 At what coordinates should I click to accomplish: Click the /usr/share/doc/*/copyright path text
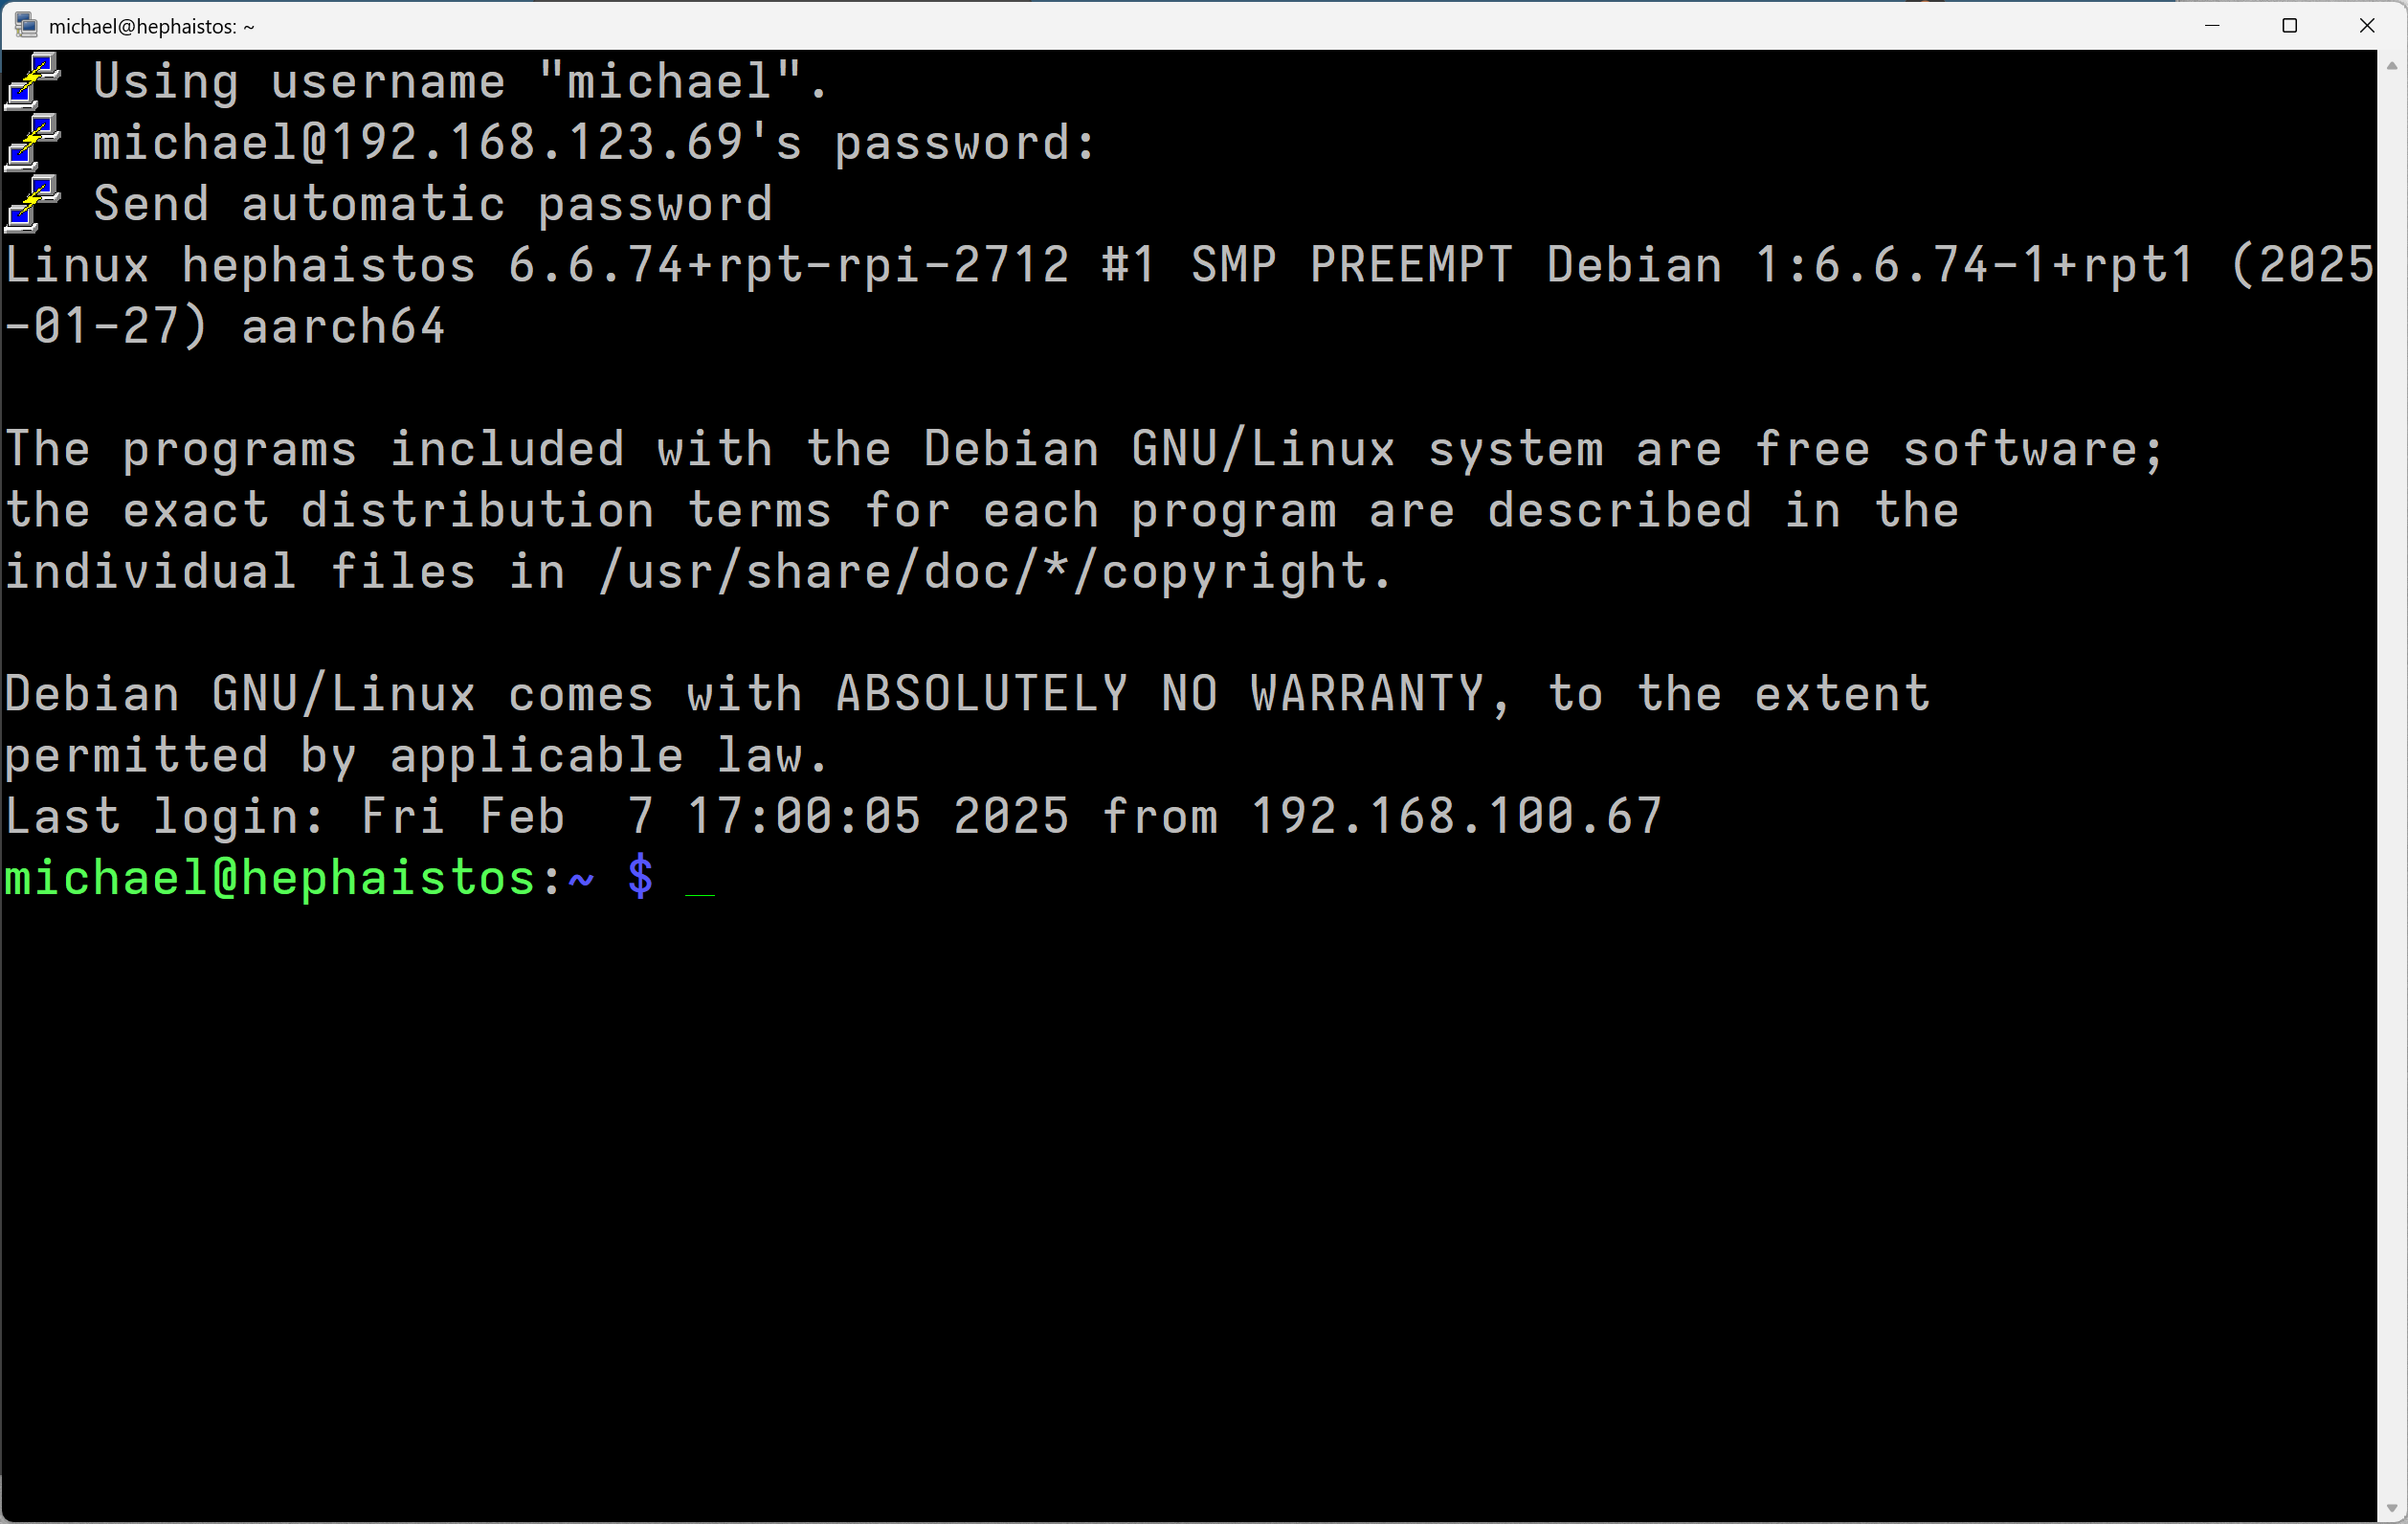pos(995,572)
